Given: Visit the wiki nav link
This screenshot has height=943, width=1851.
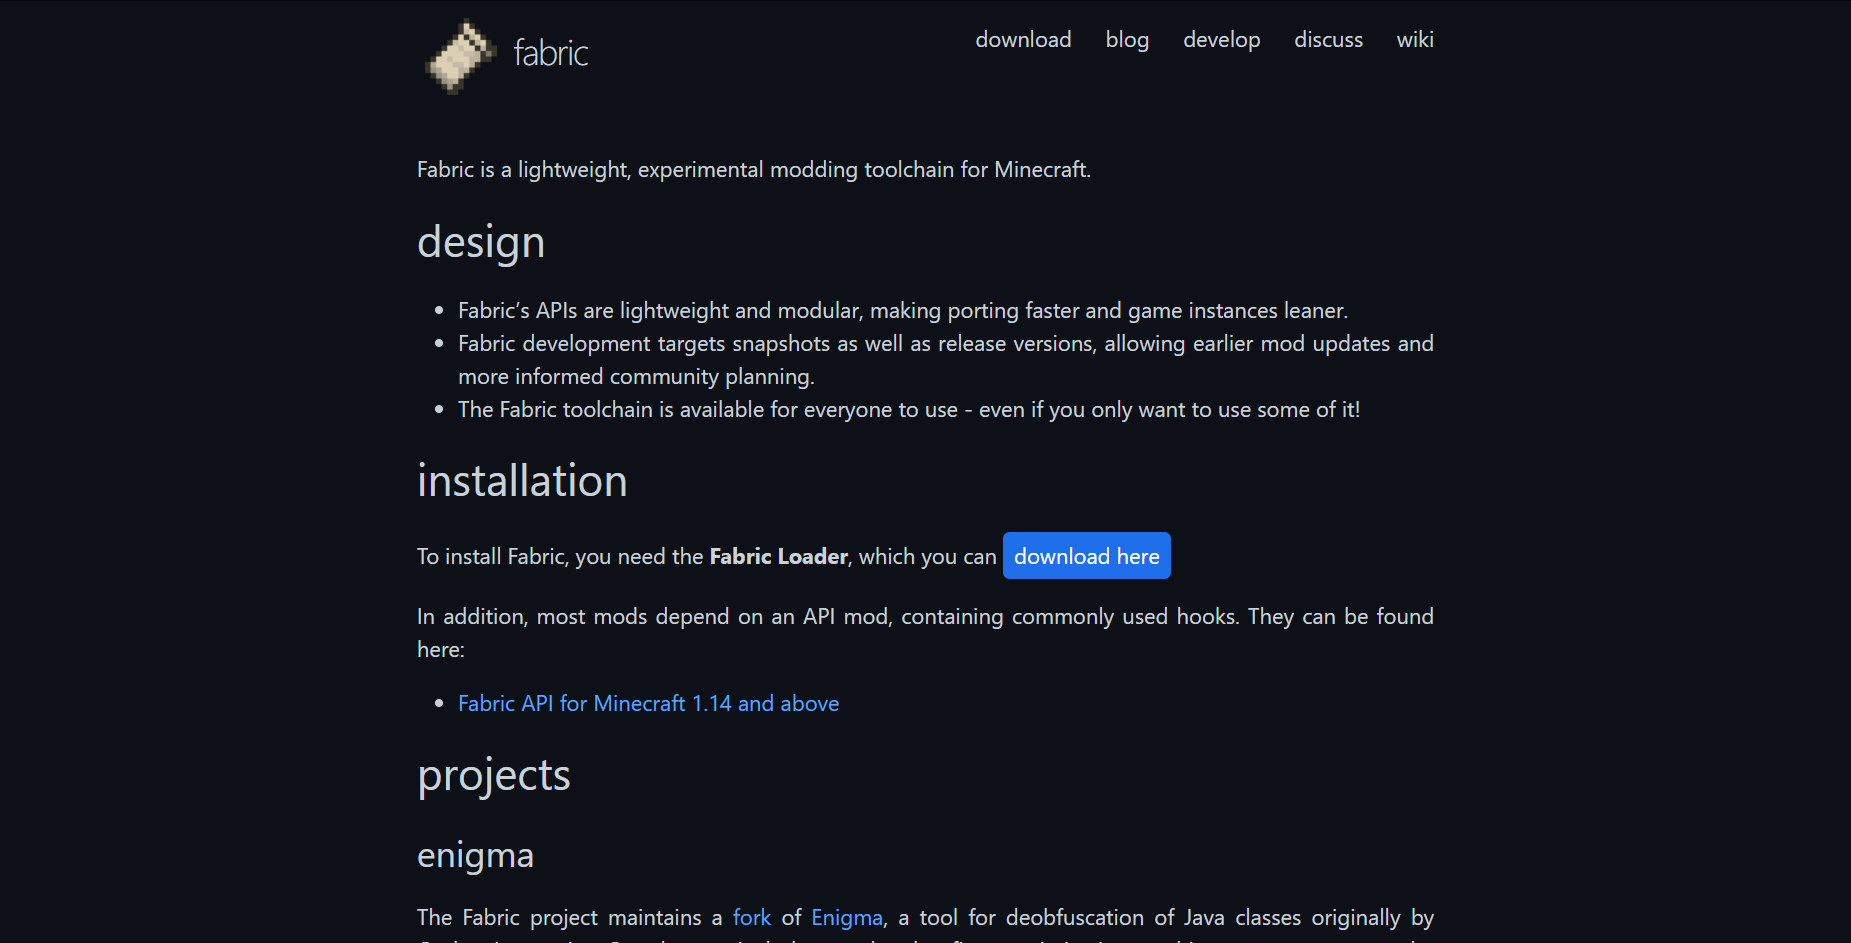Looking at the screenshot, I should click(1415, 40).
